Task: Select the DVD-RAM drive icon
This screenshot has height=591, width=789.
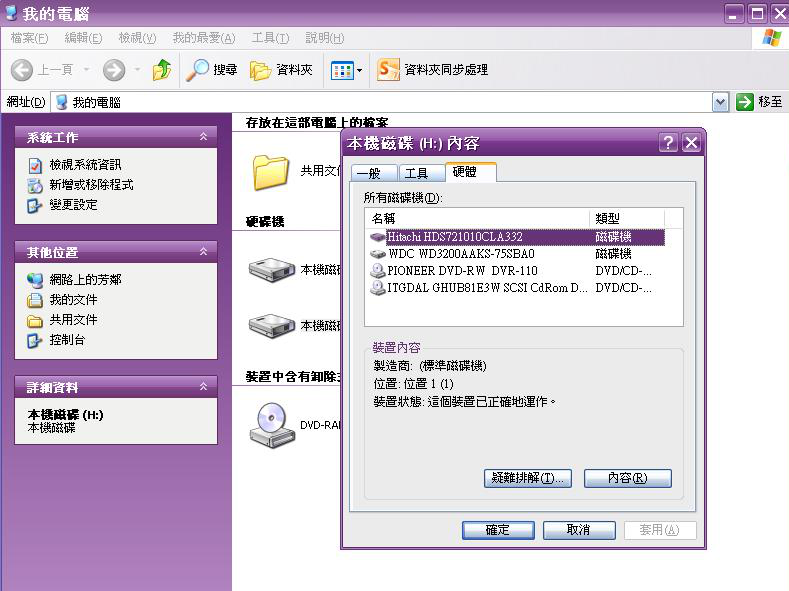Action: [272, 425]
